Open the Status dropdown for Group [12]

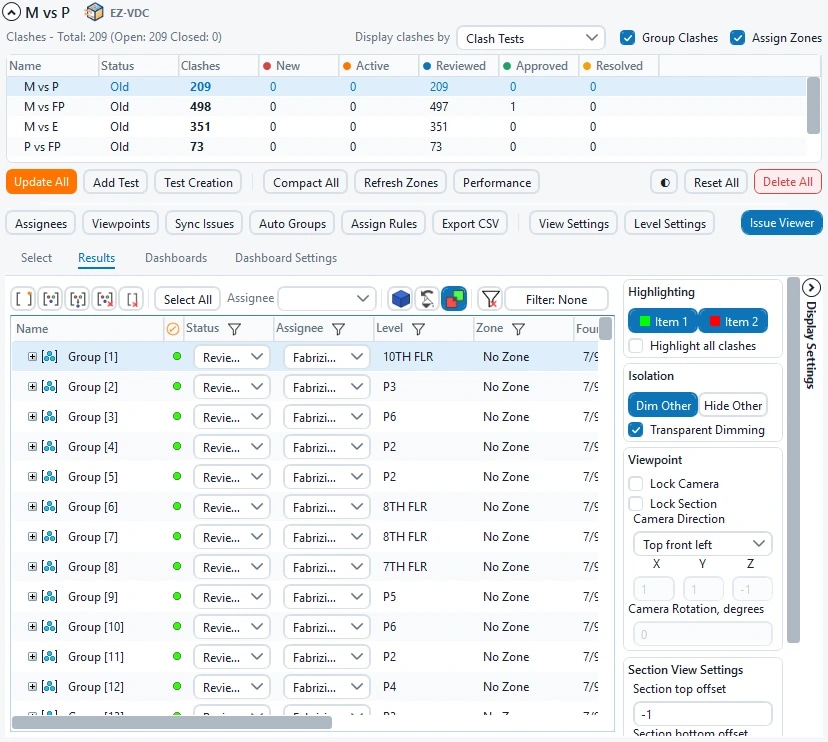pos(232,687)
